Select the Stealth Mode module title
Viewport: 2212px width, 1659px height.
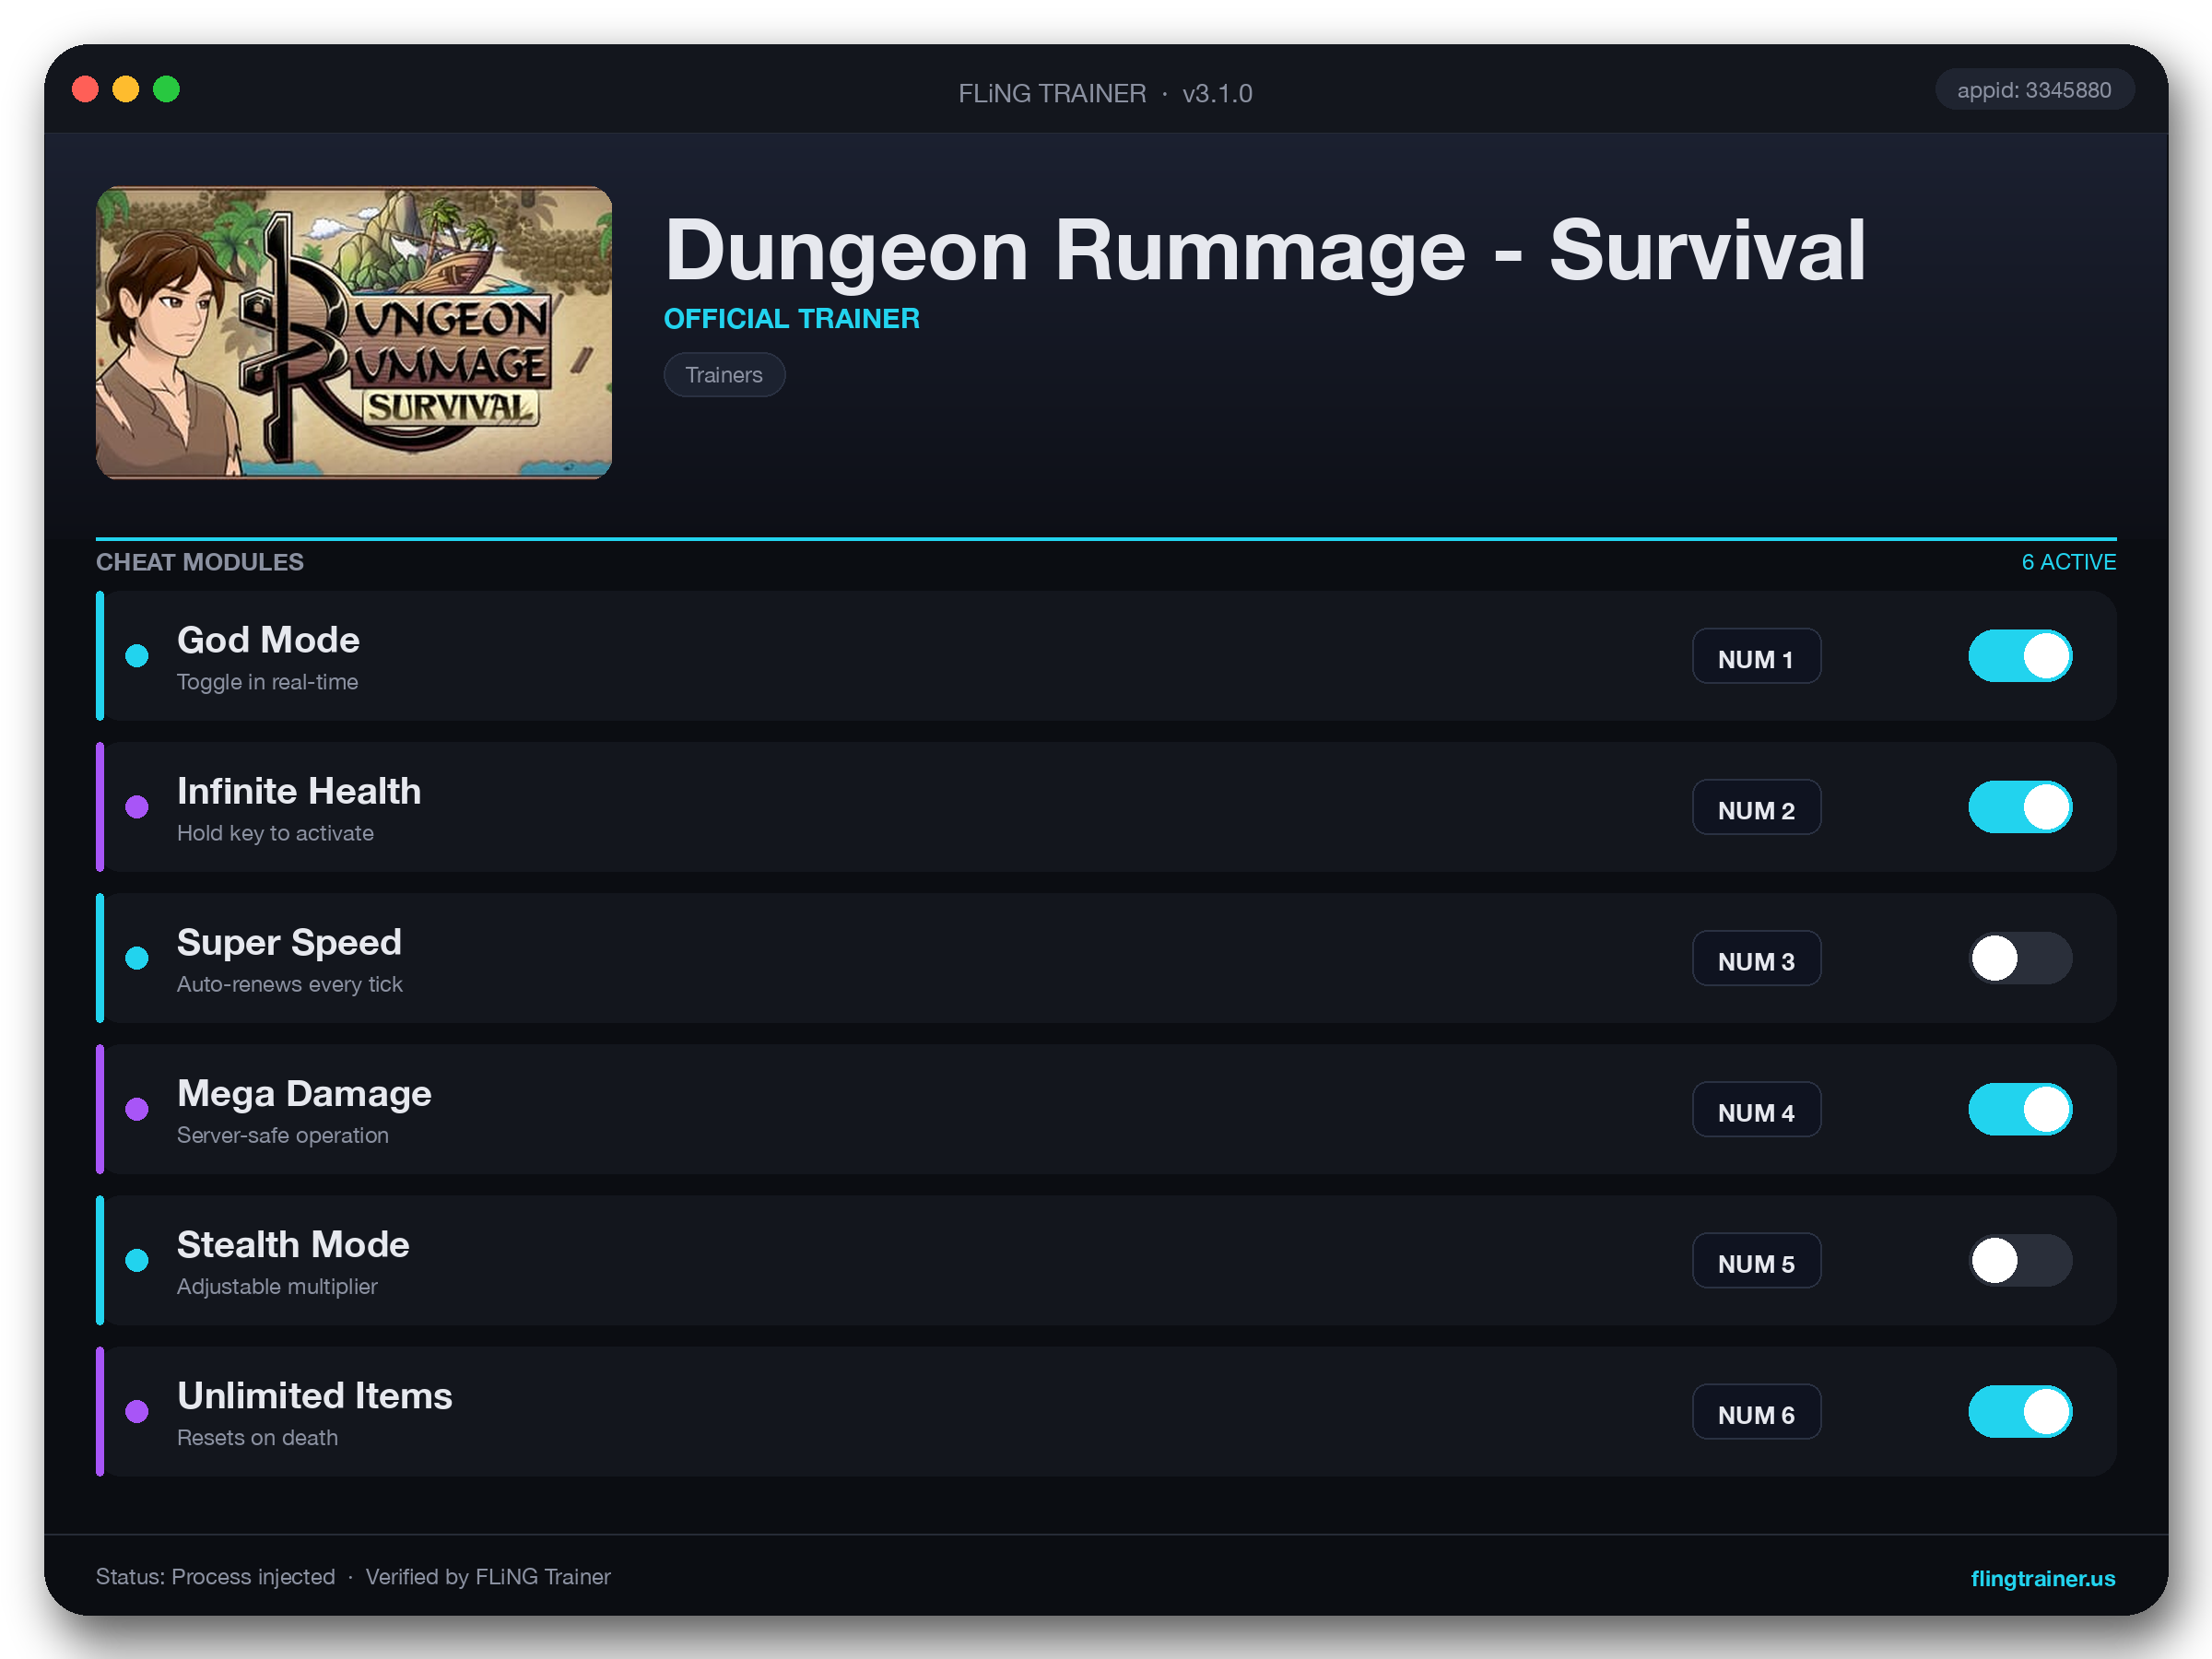click(293, 1244)
